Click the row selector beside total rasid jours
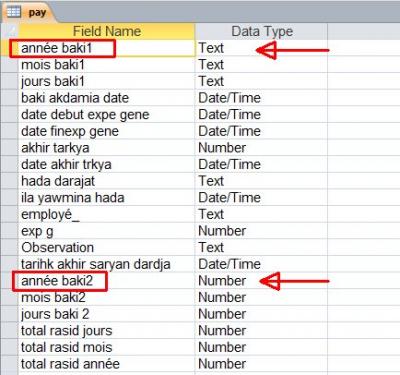This screenshot has width=400, height=375. pos(10,331)
